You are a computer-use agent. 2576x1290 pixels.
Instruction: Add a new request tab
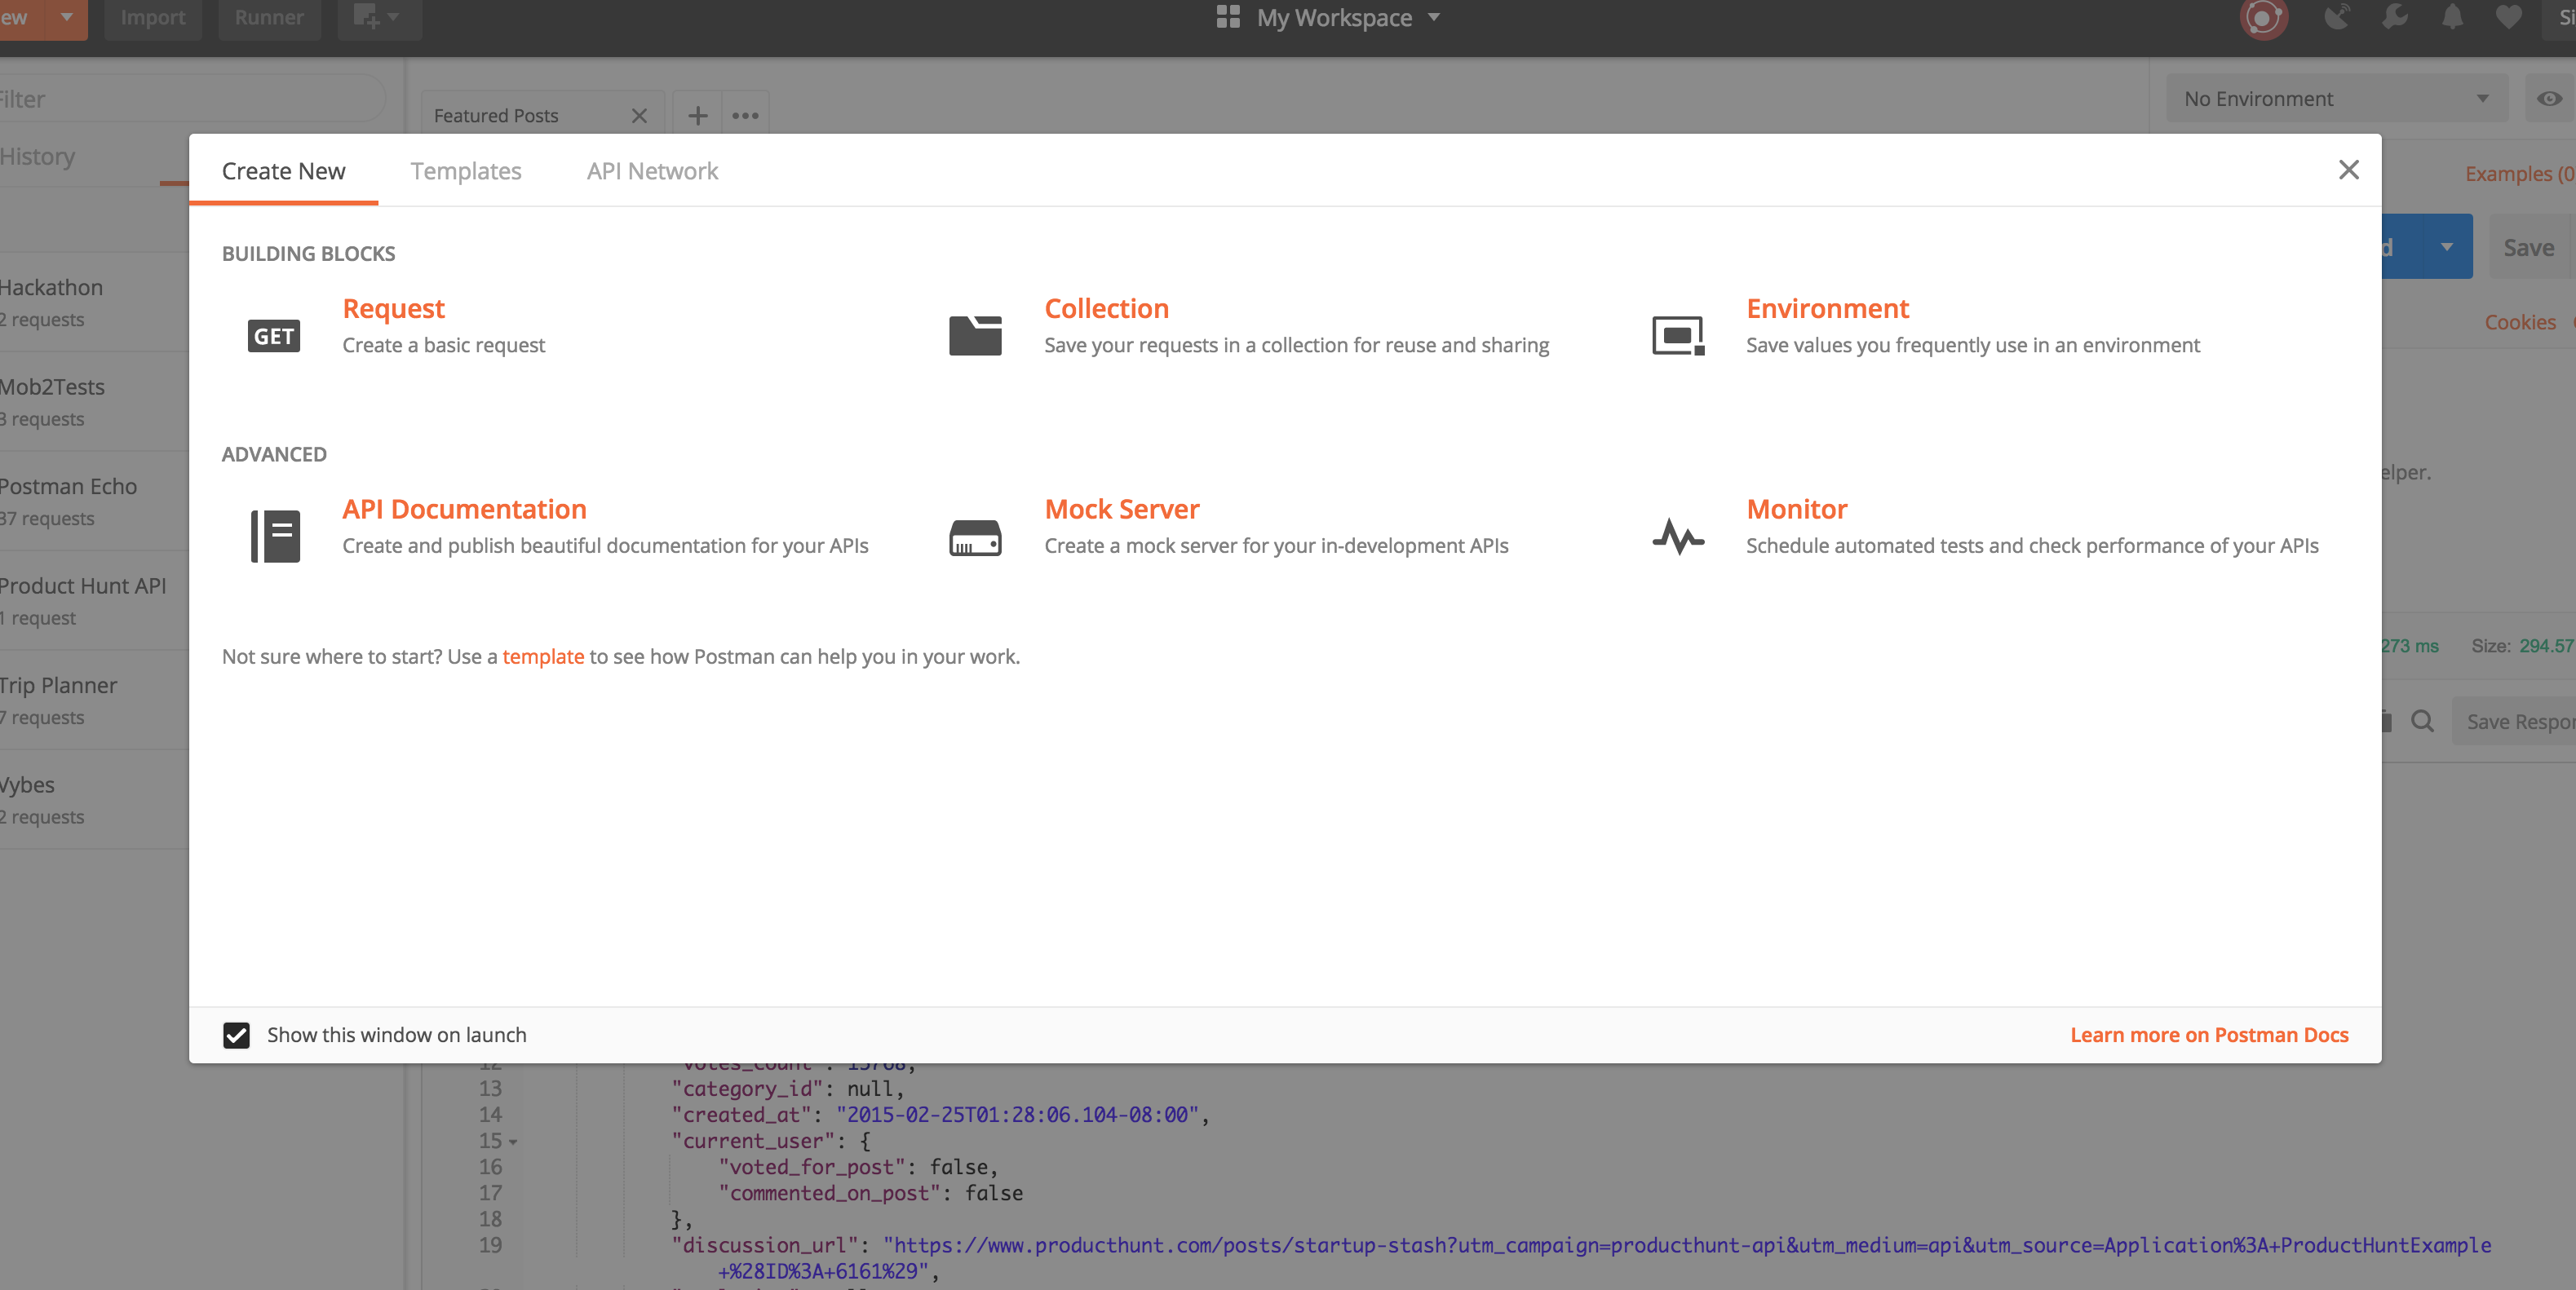697,116
